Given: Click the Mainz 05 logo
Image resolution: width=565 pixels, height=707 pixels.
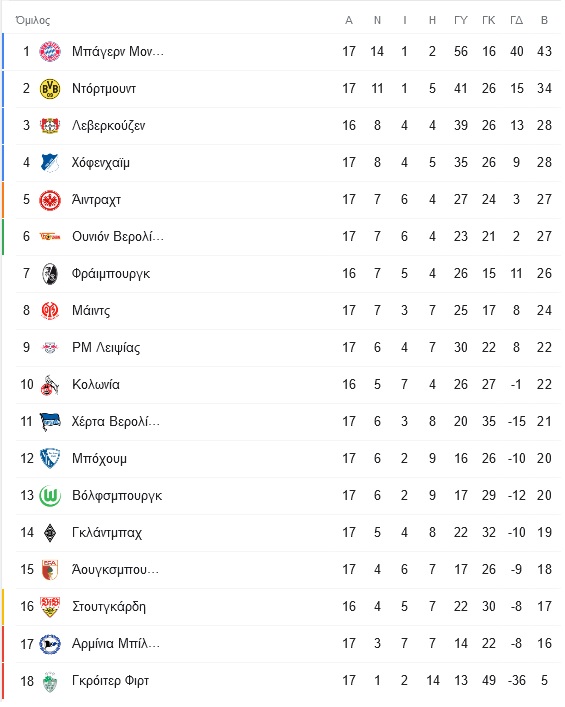Looking at the screenshot, I should coord(50,311).
